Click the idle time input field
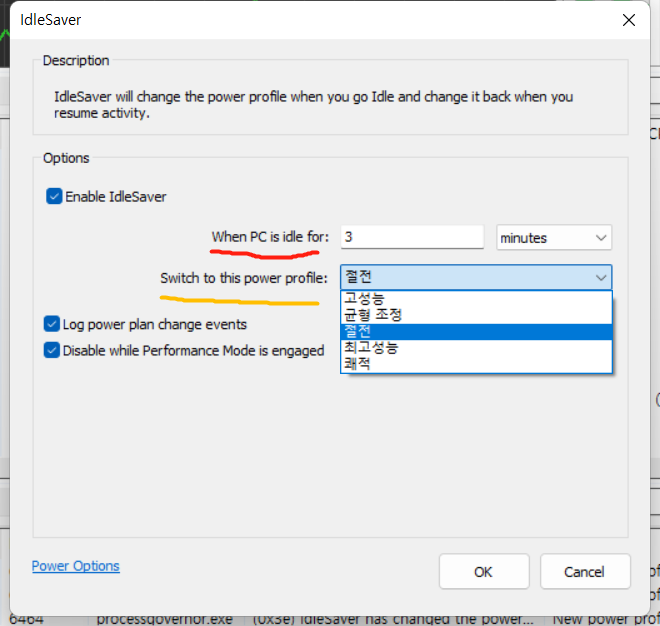The height and width of the screenshot is (626, 660). [x=412, y=237]
